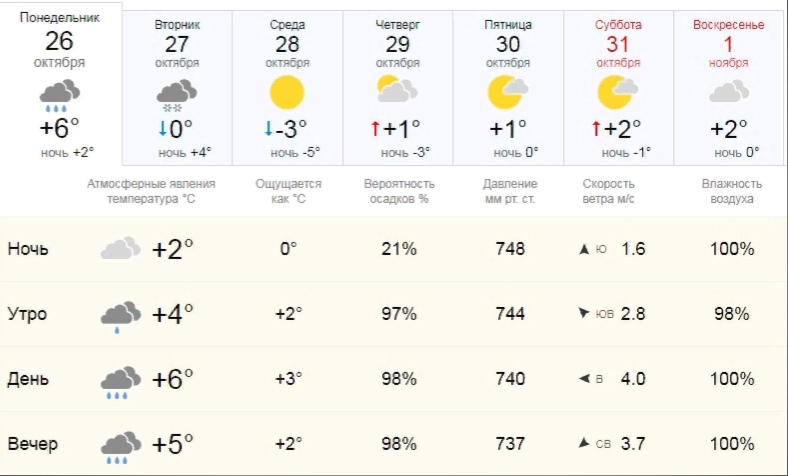Click the evening row rain cloud icon
This screenshot has width=788, height=476.
coord(121,445)
